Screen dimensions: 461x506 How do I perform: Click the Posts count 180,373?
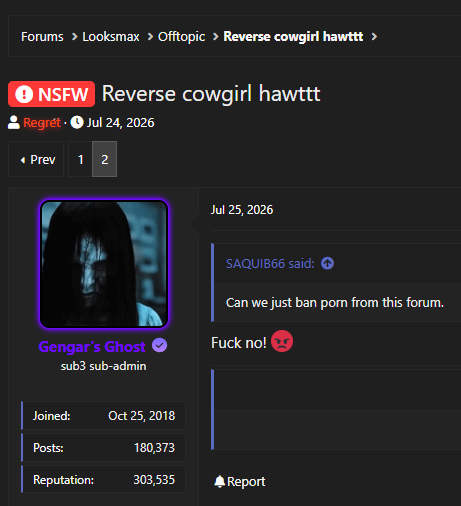coord(154,448)
